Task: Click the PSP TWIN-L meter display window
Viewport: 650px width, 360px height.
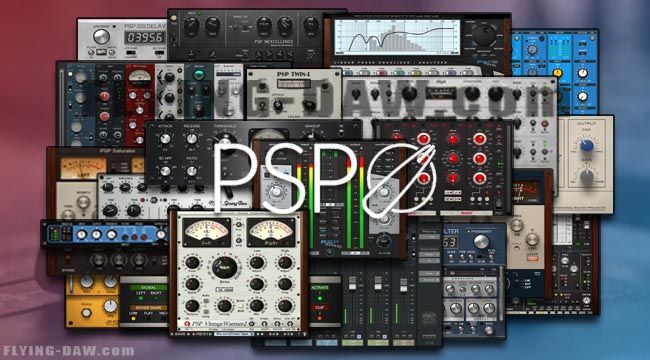Action: coord(293,83)
